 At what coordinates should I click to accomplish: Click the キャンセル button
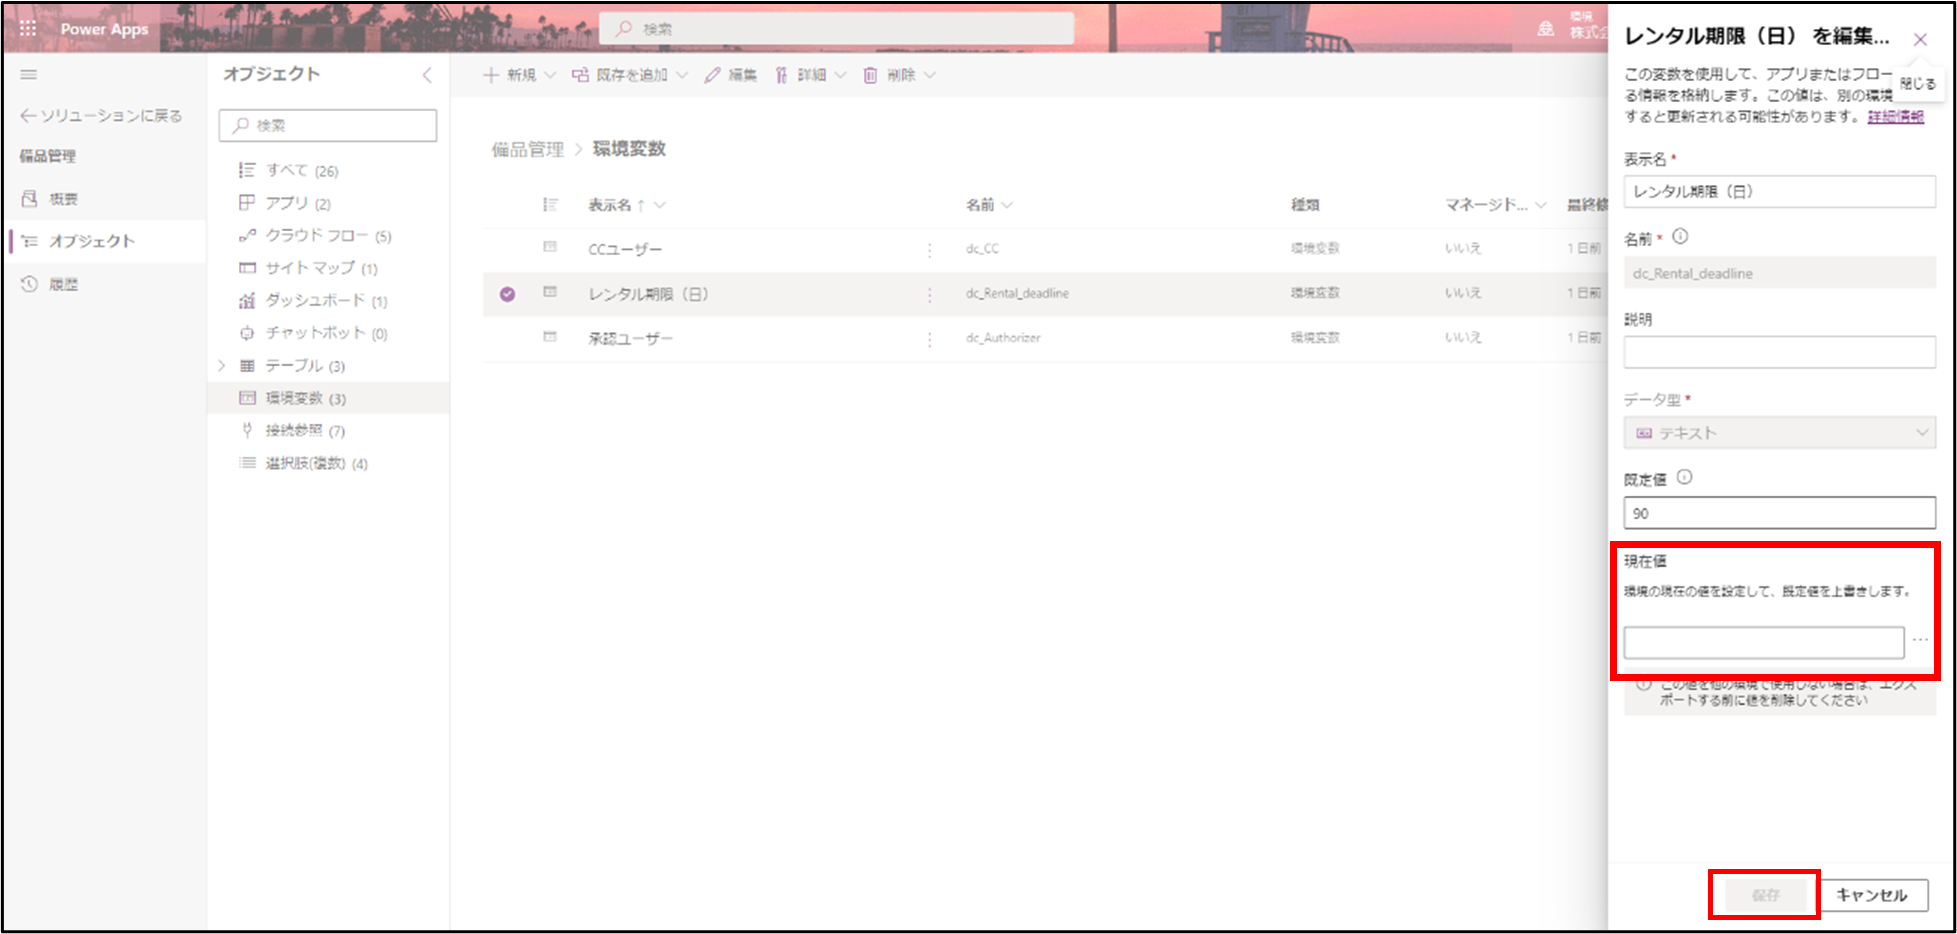pos(1873,895)
